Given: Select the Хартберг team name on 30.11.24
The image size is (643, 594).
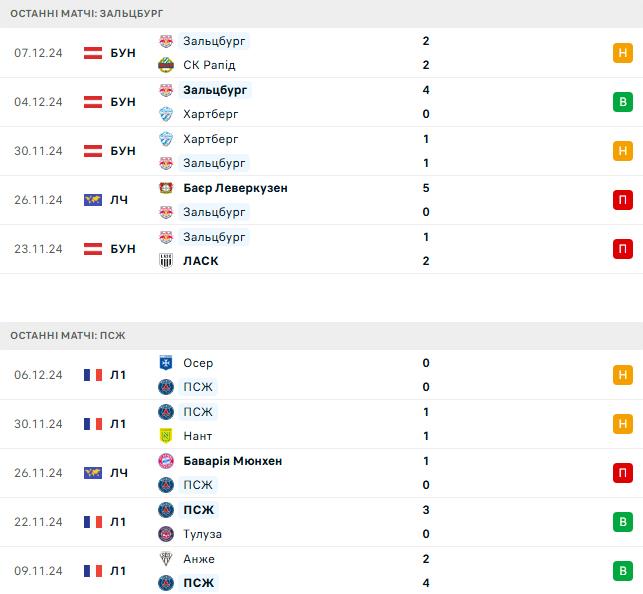Looking at the screenshot, I should [210, 139].
